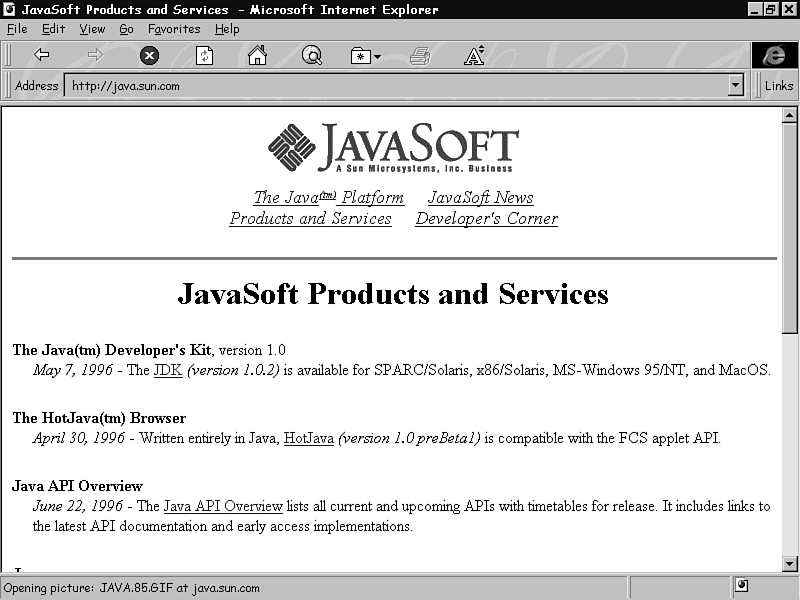The height and width of the screenshot is (600, 800).
Task: Open the Address bar history dropdown
Action: [735, 85]
